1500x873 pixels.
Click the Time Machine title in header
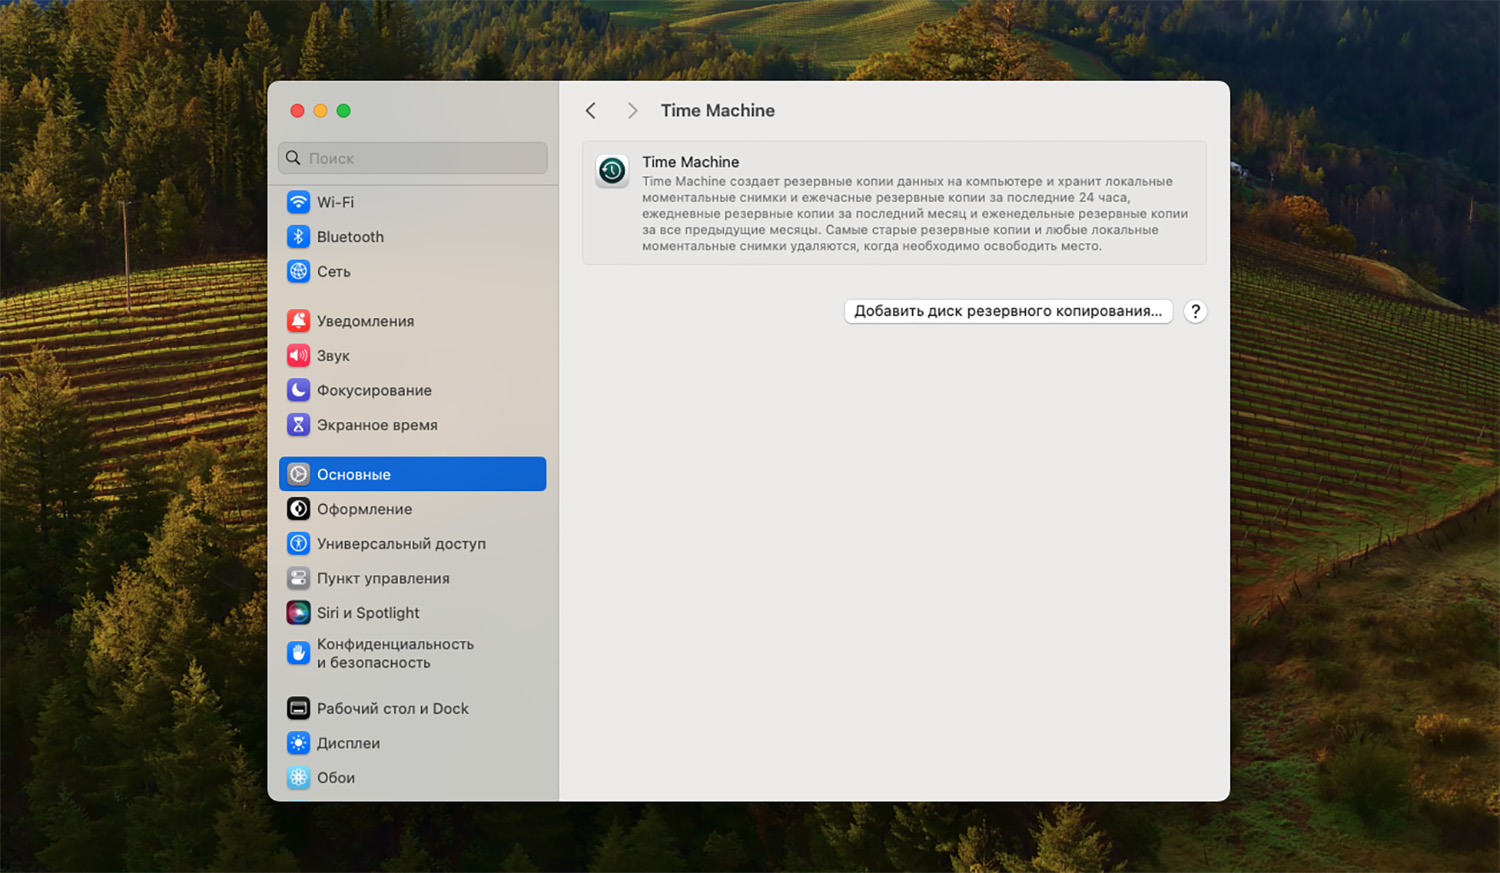(717, 111)
